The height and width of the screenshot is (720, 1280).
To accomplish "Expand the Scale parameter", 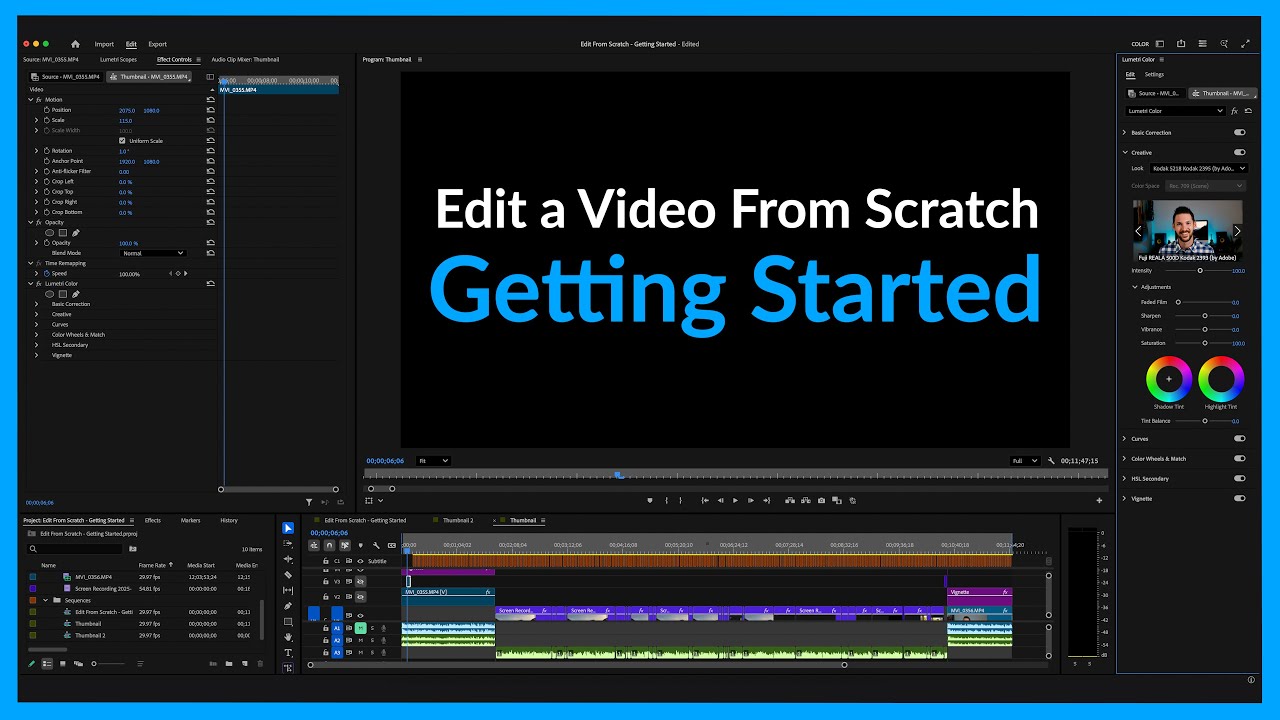I will (36, 120).
